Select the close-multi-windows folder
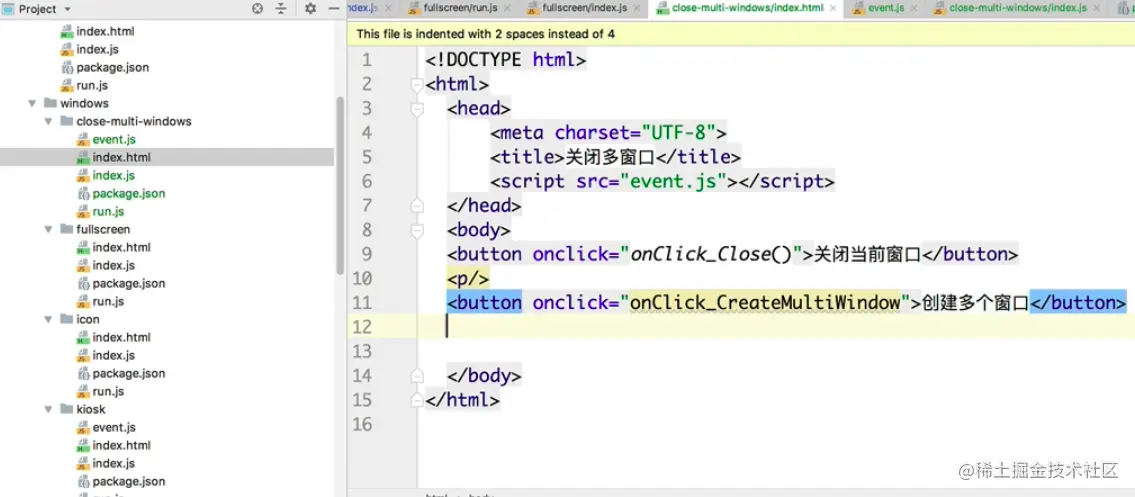This screenshot has width=1135, height=497. pos(134,122)
